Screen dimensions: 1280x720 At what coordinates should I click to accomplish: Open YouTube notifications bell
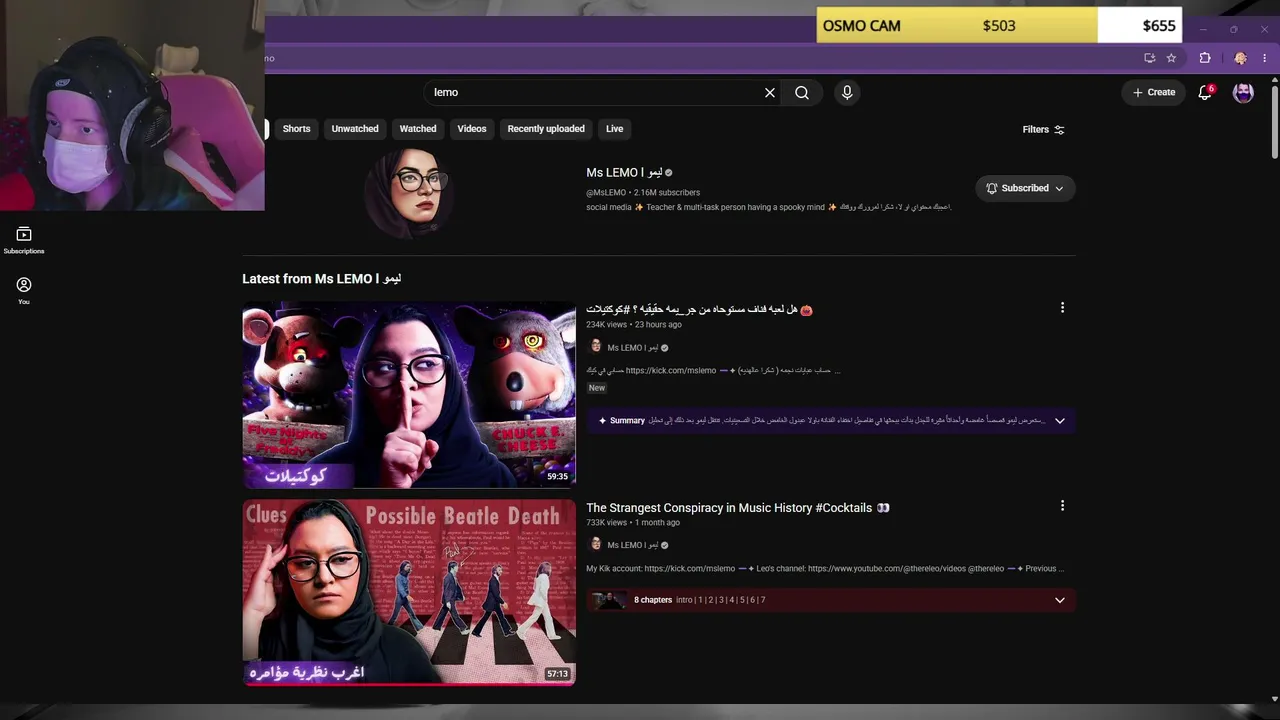pos(1205,92)
